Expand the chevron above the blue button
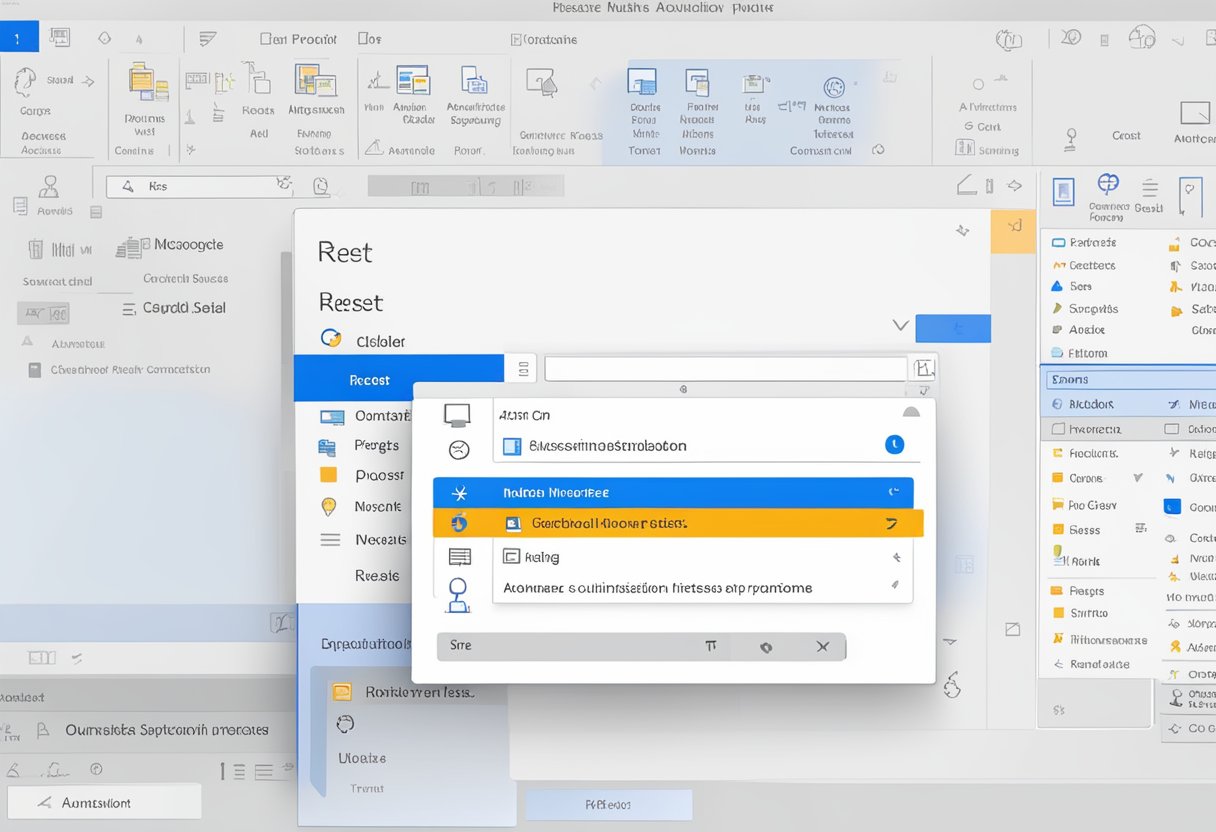This screenshot has height=832, width=1216. coord(900,324)
